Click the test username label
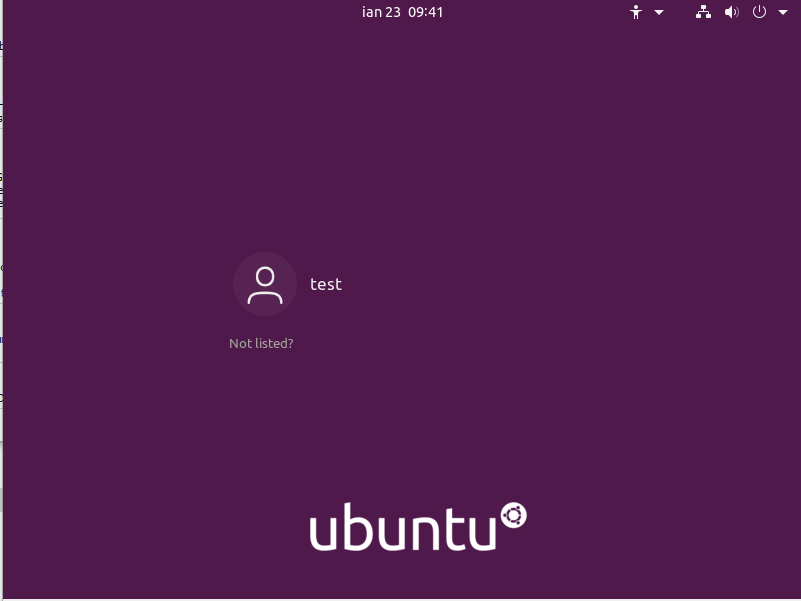The height and width of the screenshot is (601, 801). (326, 284)
